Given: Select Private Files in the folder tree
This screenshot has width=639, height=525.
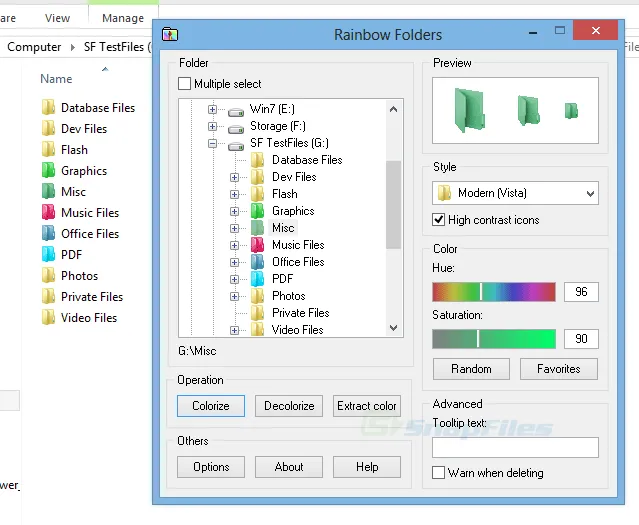Looking at the screenshot, I should (x=301, y=313).
